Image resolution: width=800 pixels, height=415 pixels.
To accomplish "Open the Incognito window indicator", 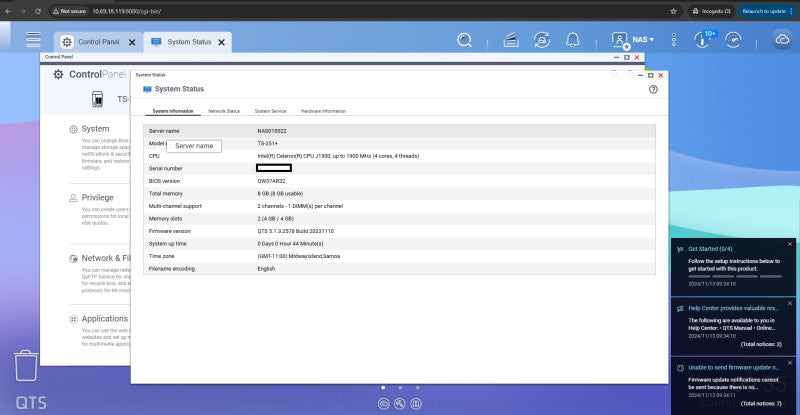I will (712, 11).
